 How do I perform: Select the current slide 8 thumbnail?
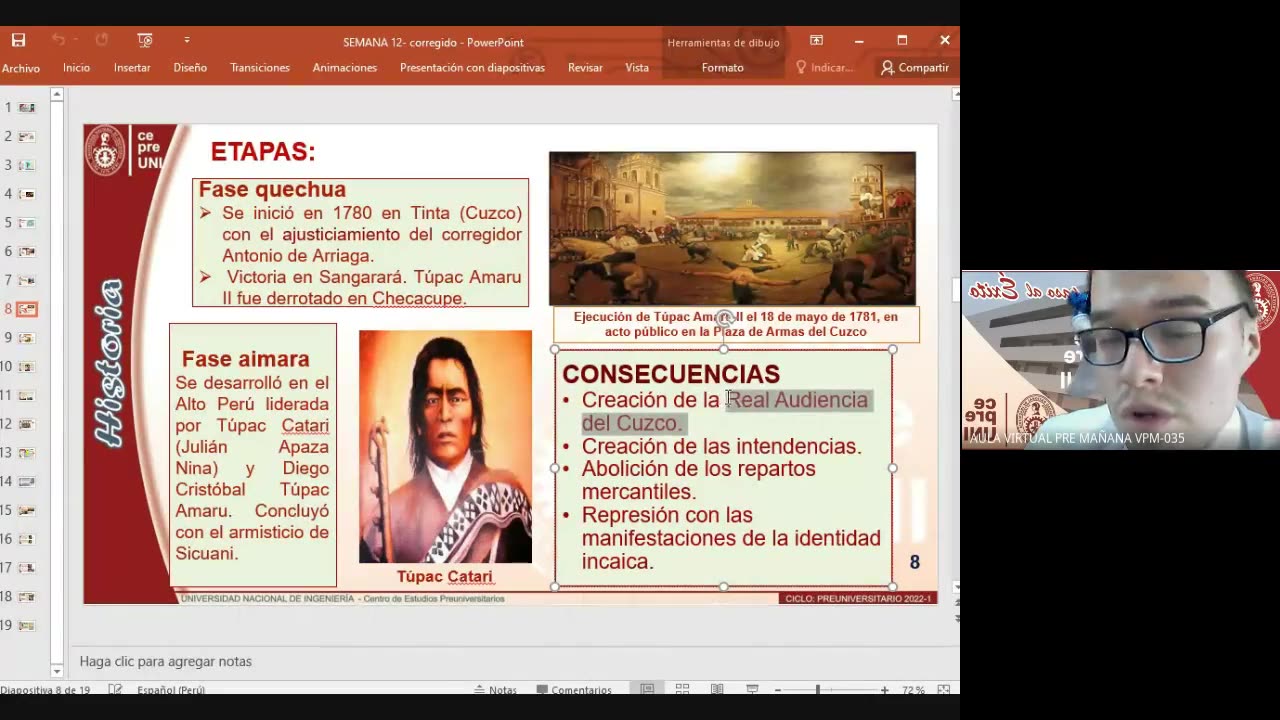pos(27,309)
